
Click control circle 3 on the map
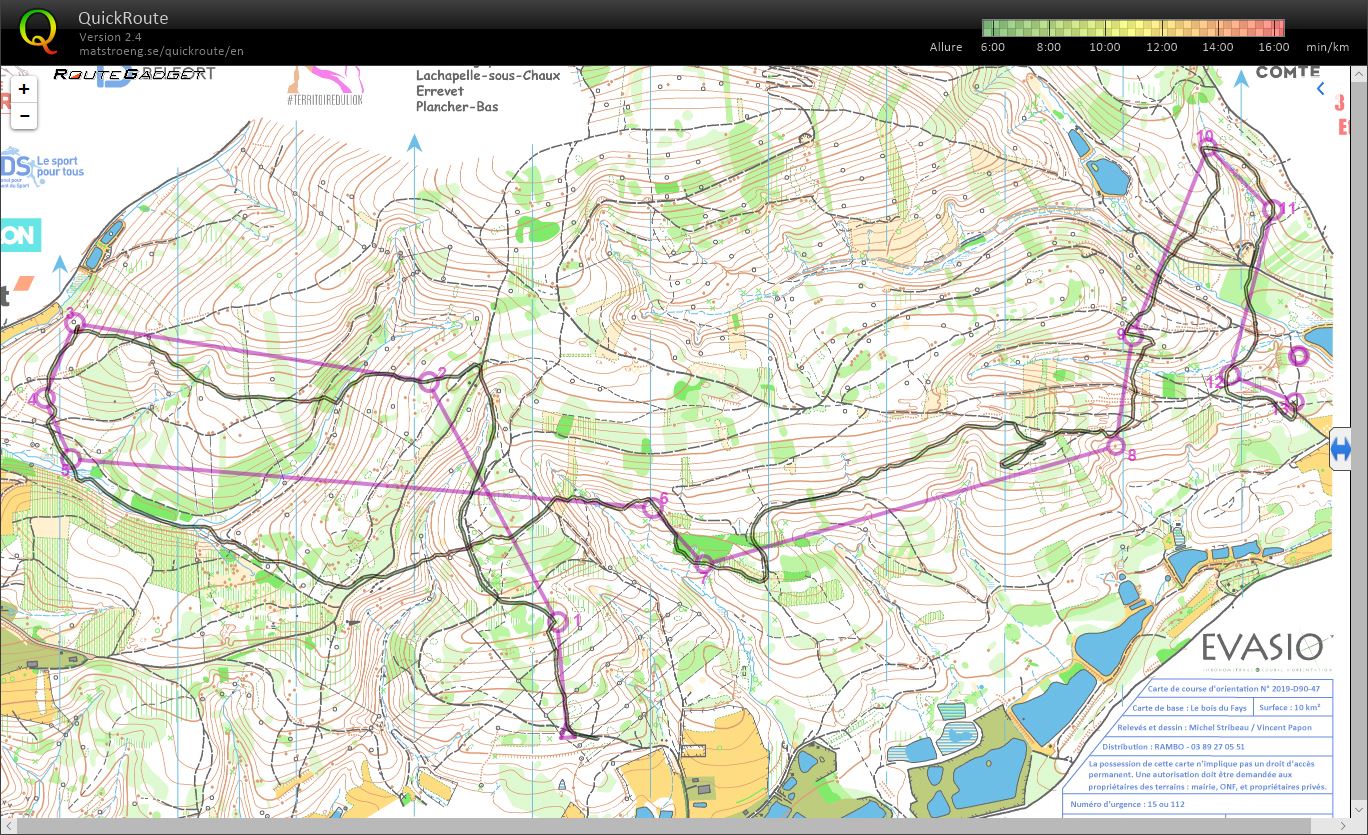tap(74, 323)
